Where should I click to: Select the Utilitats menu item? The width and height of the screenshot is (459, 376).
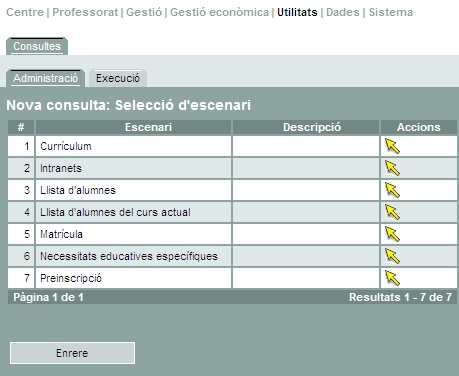[297, 12]
